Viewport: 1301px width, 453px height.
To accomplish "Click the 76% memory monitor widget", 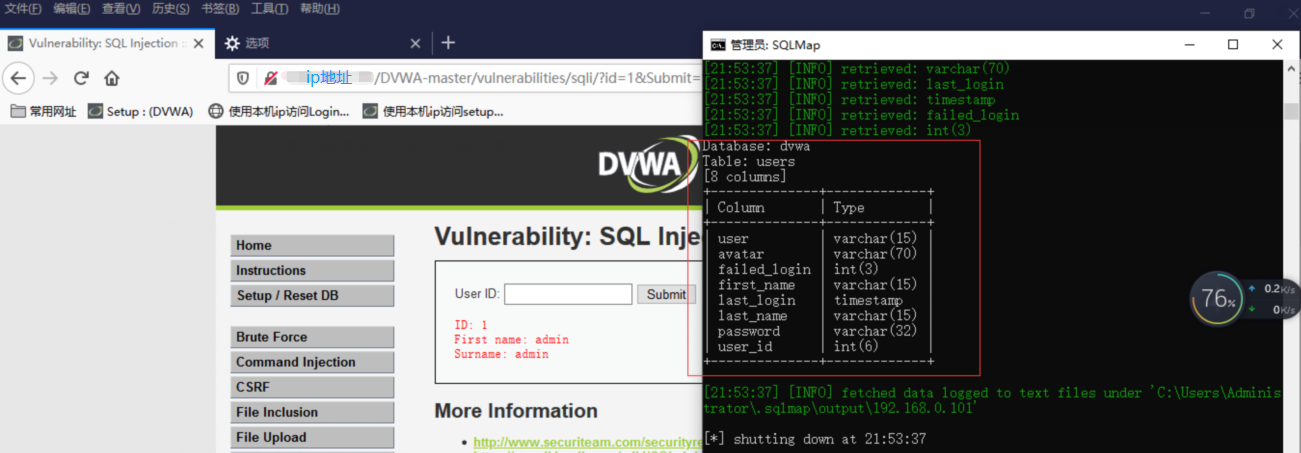I will [1217, 298].
